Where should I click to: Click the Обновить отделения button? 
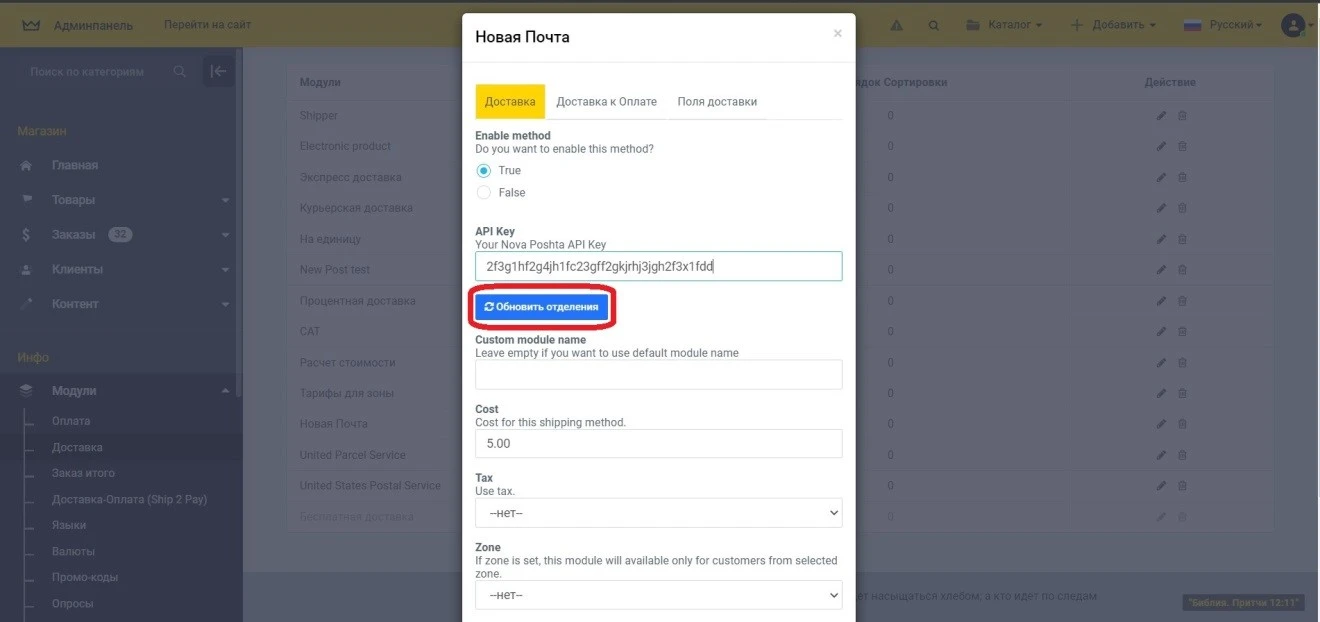click(x=541, y=307)
